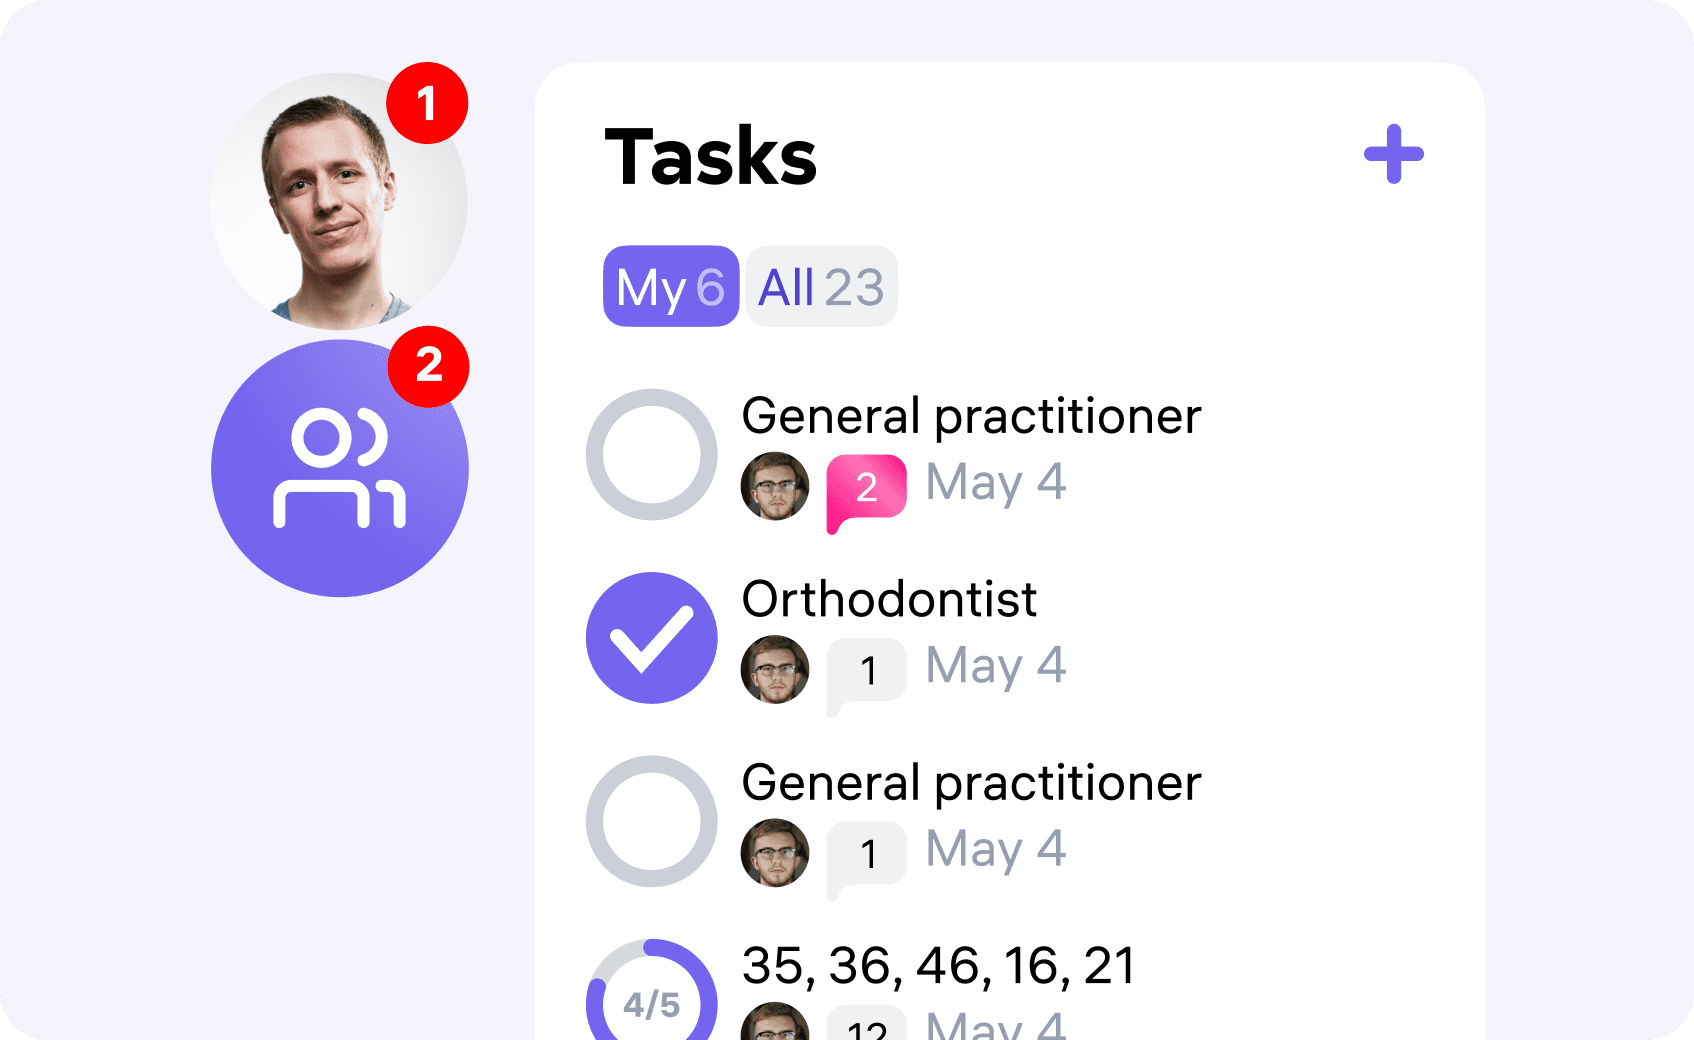This screenshot has height=1040, width=1694.
Task: Add a new task with the plus icon
Action: [x=1394, y=154]
